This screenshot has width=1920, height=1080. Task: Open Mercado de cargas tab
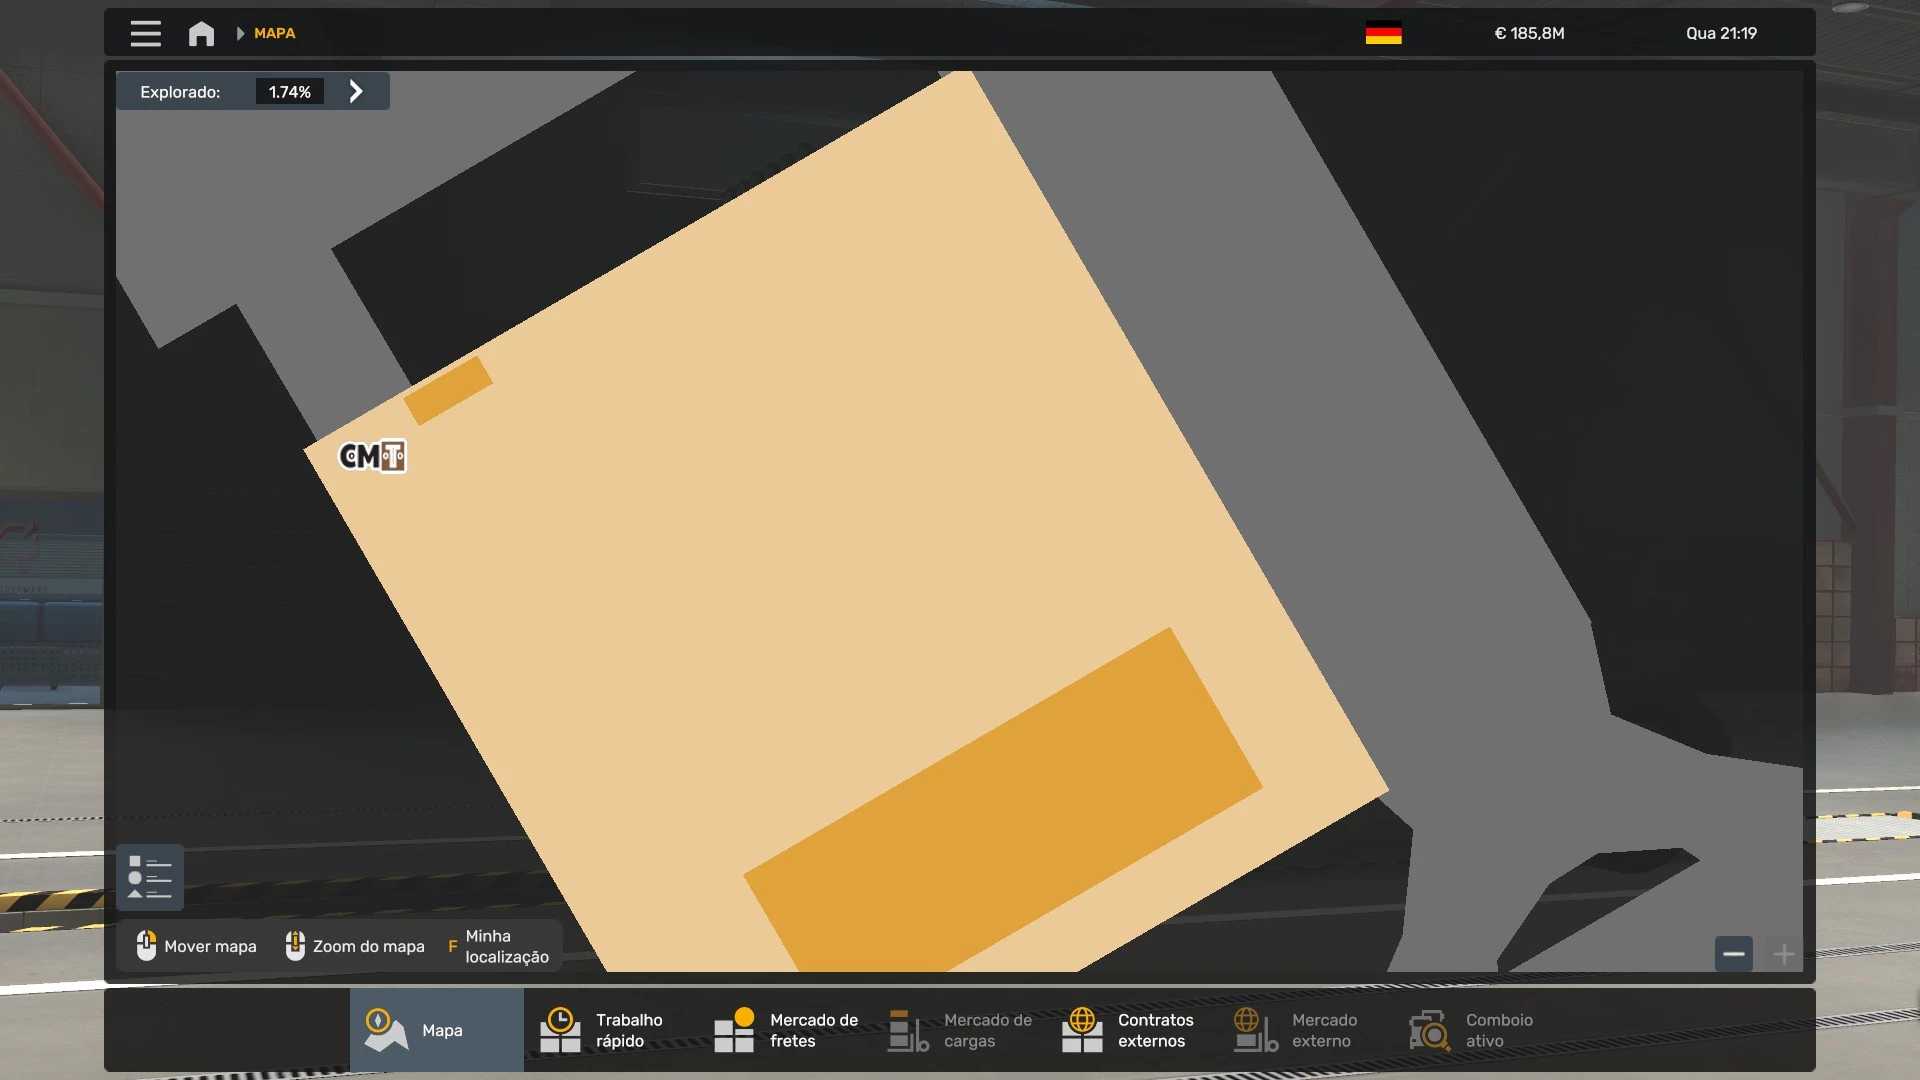(x=960, y=1030)
